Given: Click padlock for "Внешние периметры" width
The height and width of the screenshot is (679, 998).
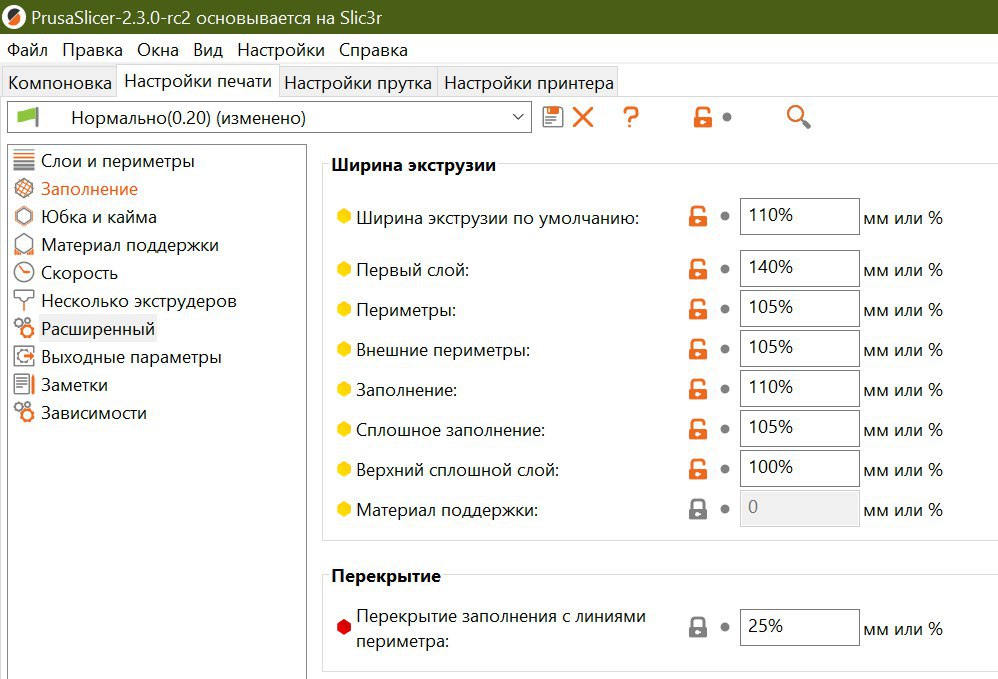Looking at the screenshot, I should point(698,349).
